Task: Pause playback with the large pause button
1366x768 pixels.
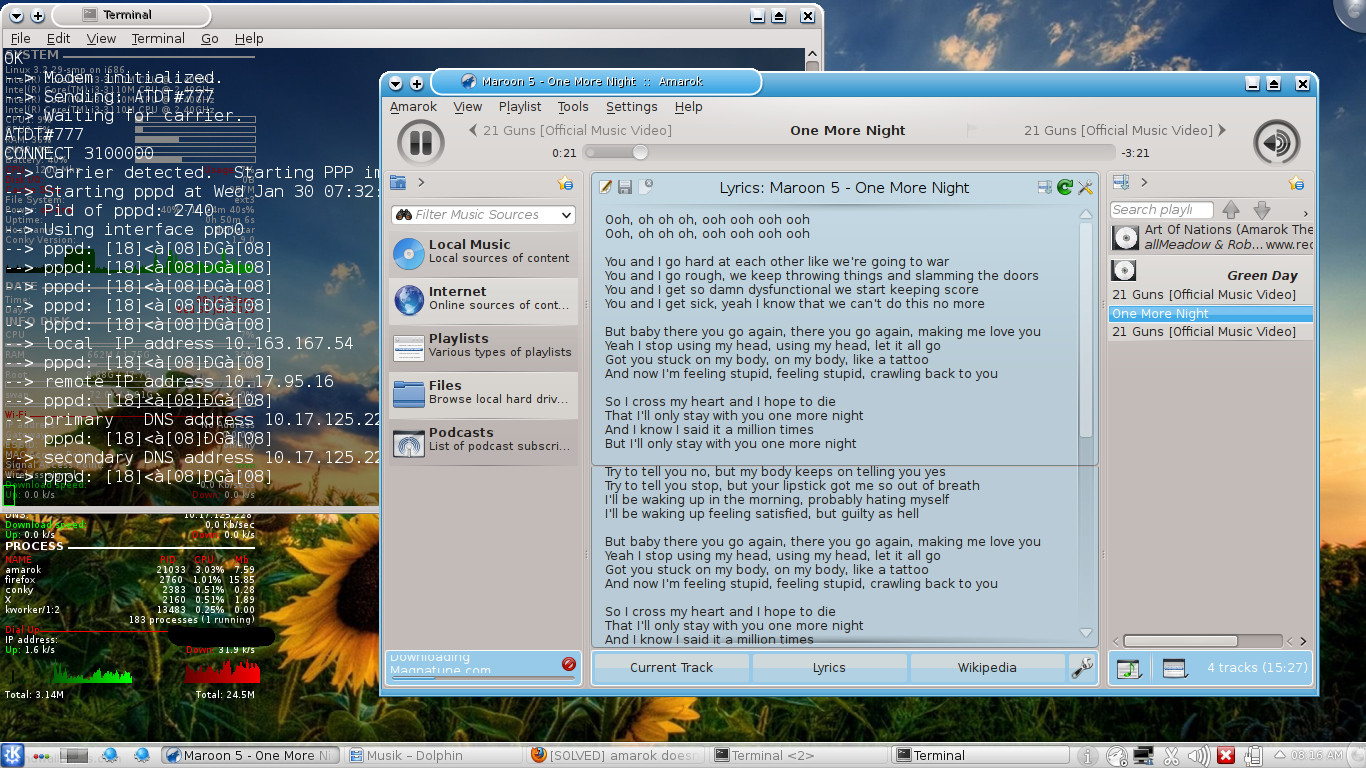Action: coord(421,142)
